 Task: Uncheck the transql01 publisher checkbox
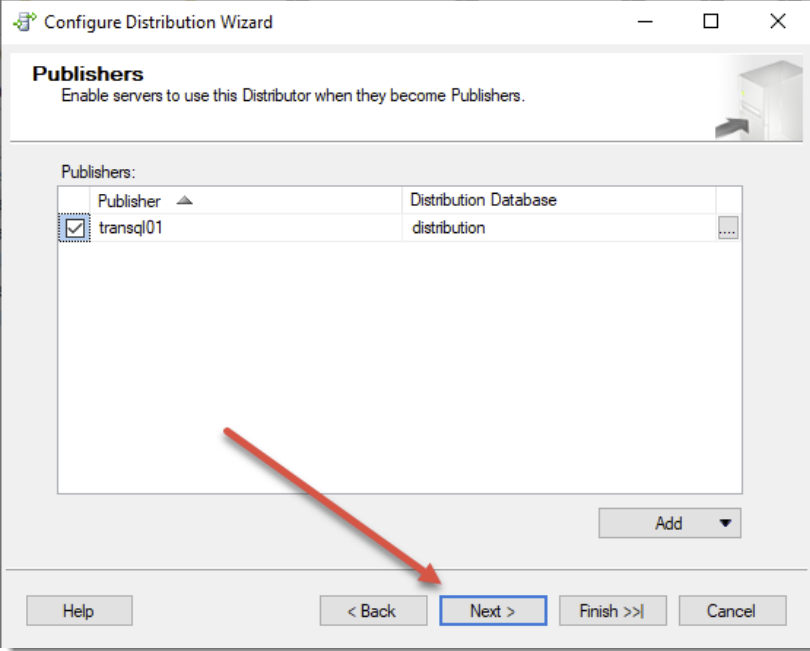pos(75,228)
